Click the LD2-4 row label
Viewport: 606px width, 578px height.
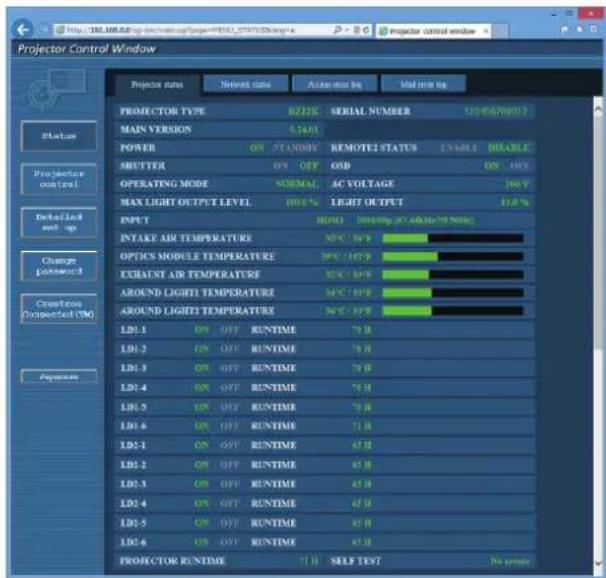(133, 503)
